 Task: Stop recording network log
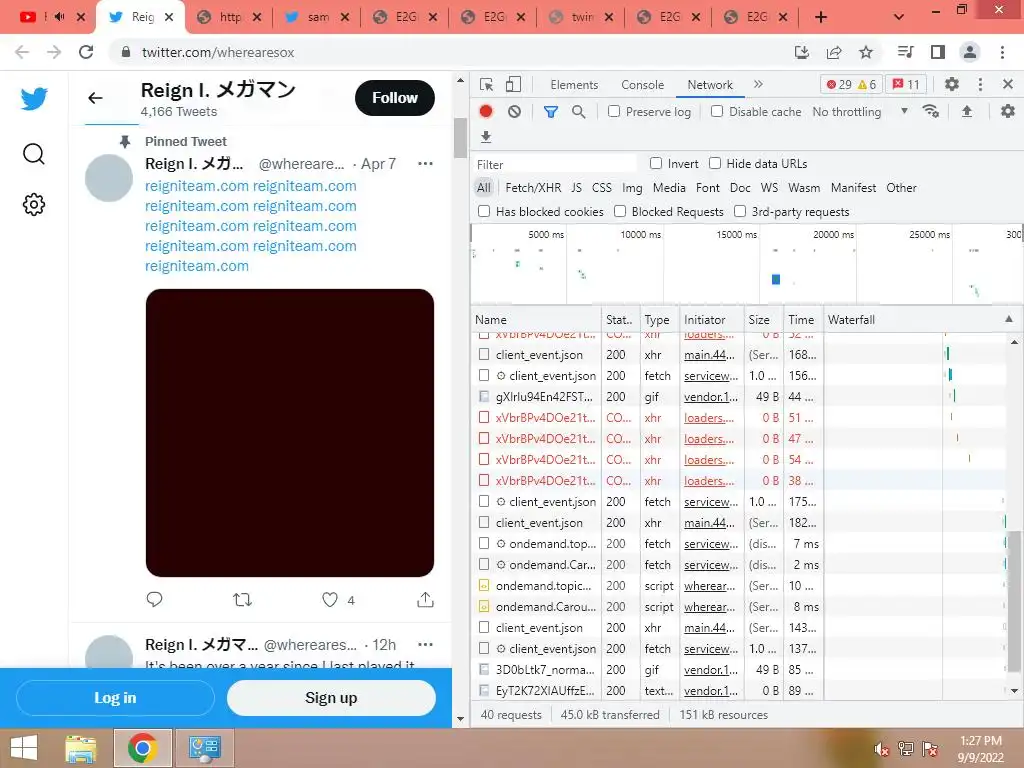pos(486,112)
